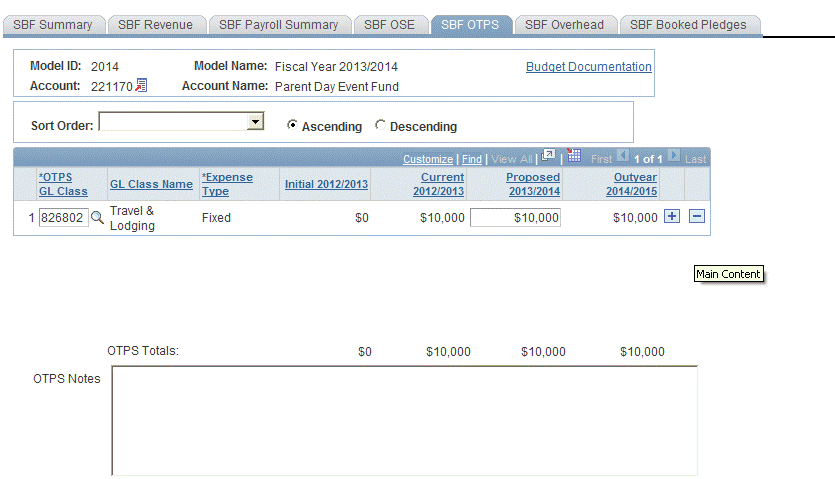Delete the row with minus button
Viewport: 835px width, 479px height.
697,216
